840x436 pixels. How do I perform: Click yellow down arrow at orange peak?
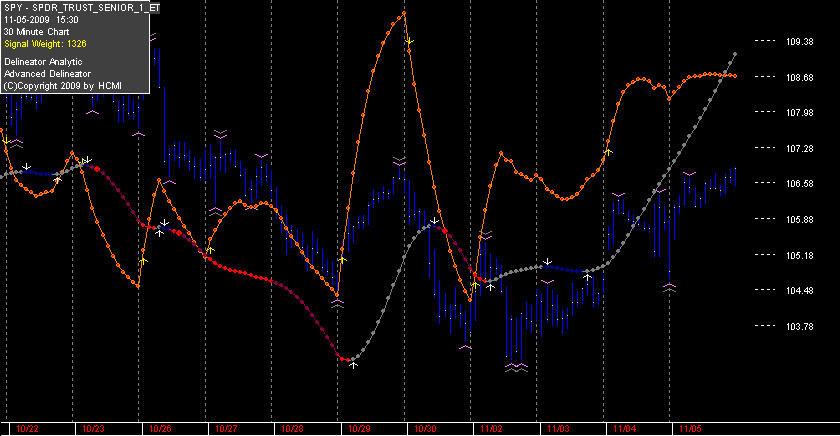point(409,41)
